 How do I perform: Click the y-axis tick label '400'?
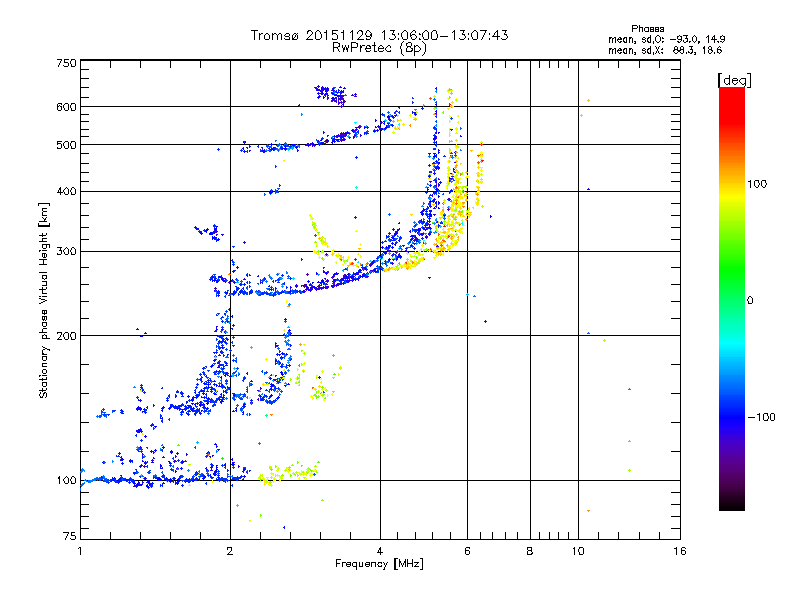pos(66,191)
